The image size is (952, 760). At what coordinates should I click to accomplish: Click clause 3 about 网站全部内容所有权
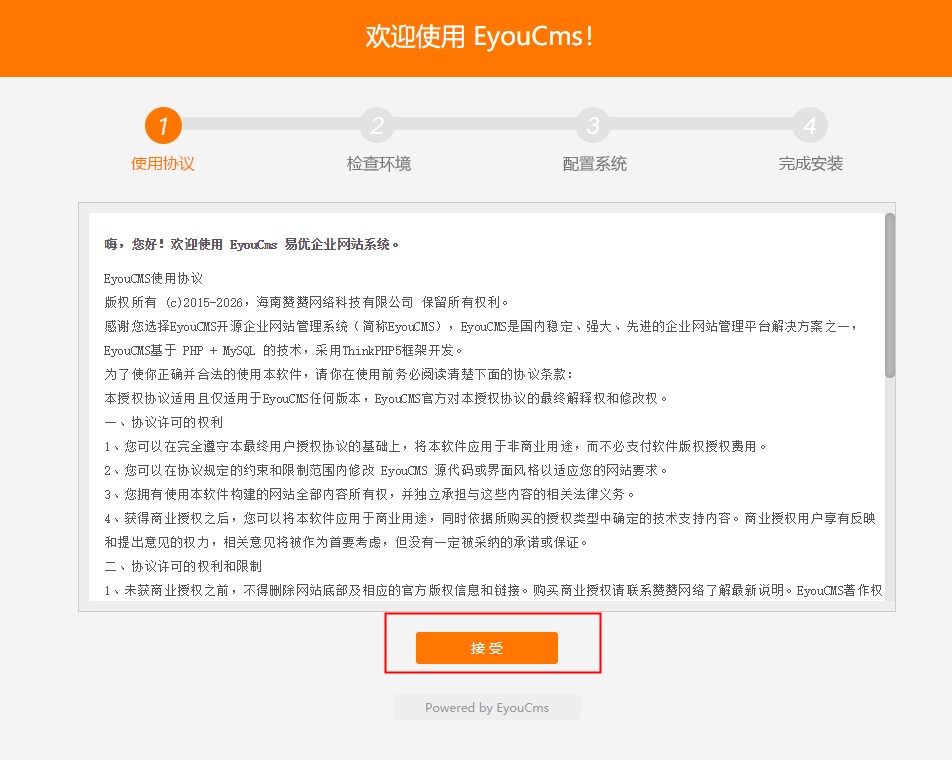pyautogui.click(x=370, y=494)
